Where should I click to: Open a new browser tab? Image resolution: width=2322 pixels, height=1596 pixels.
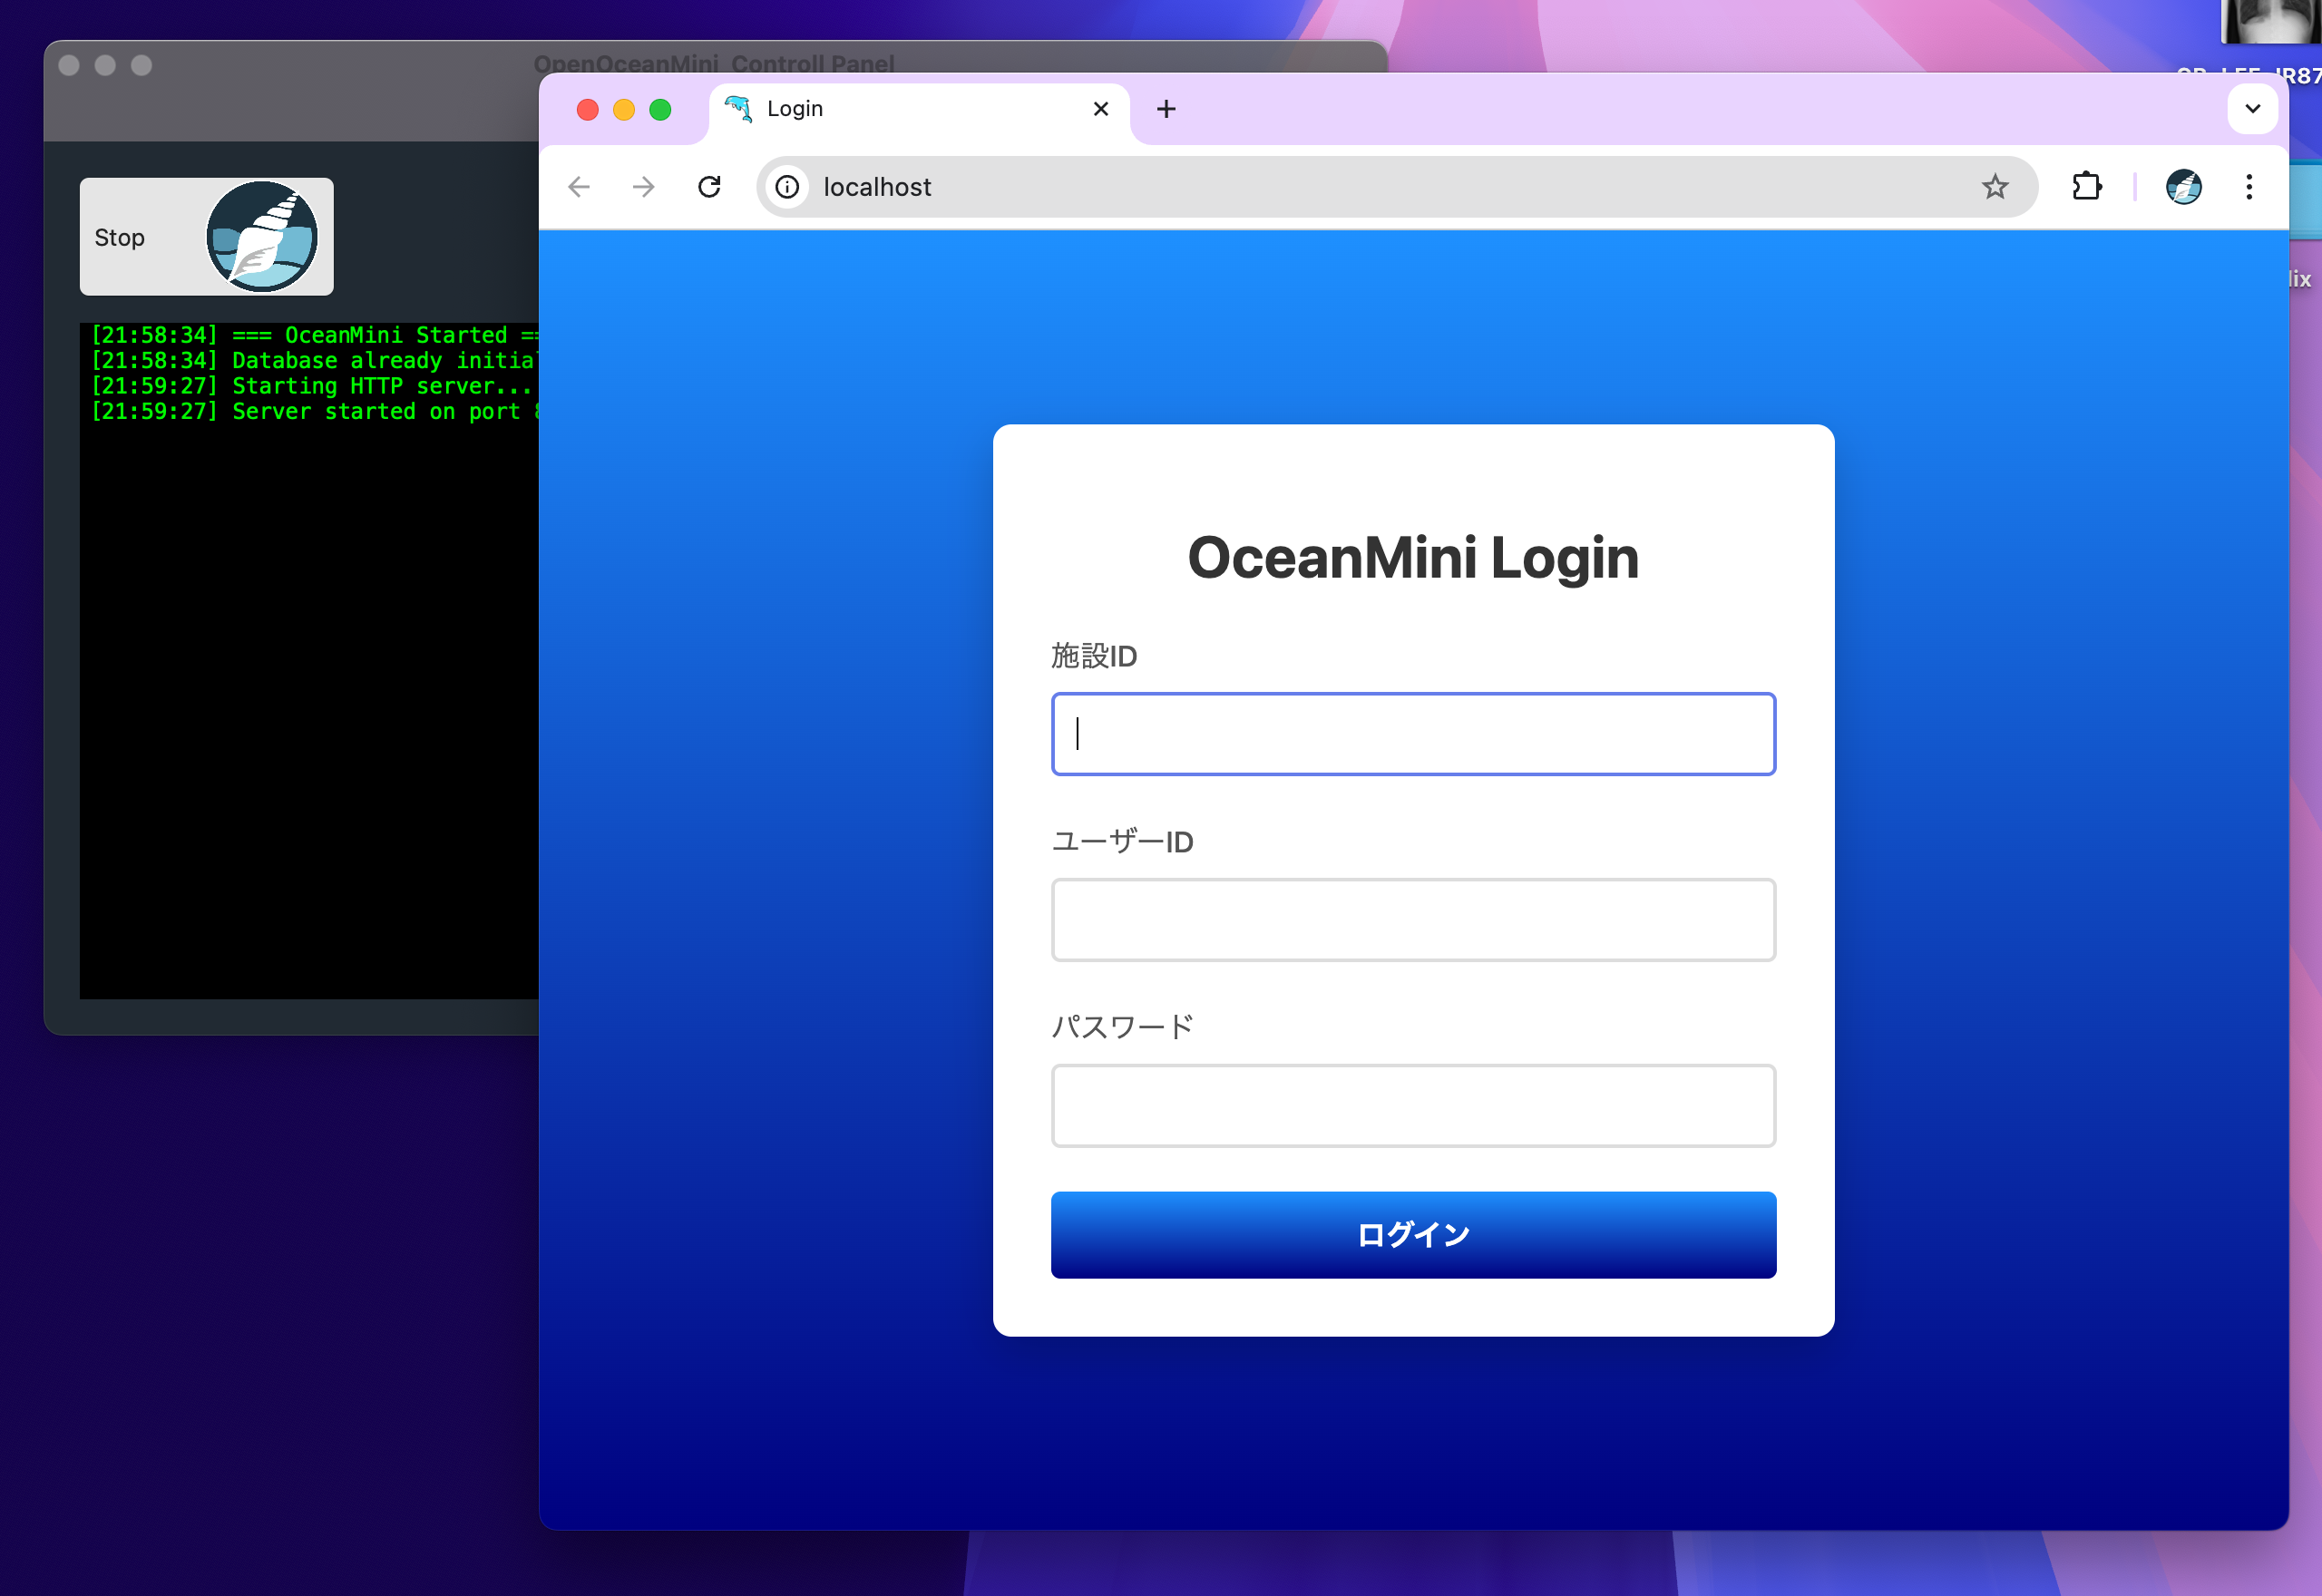tap(1166, 109)
